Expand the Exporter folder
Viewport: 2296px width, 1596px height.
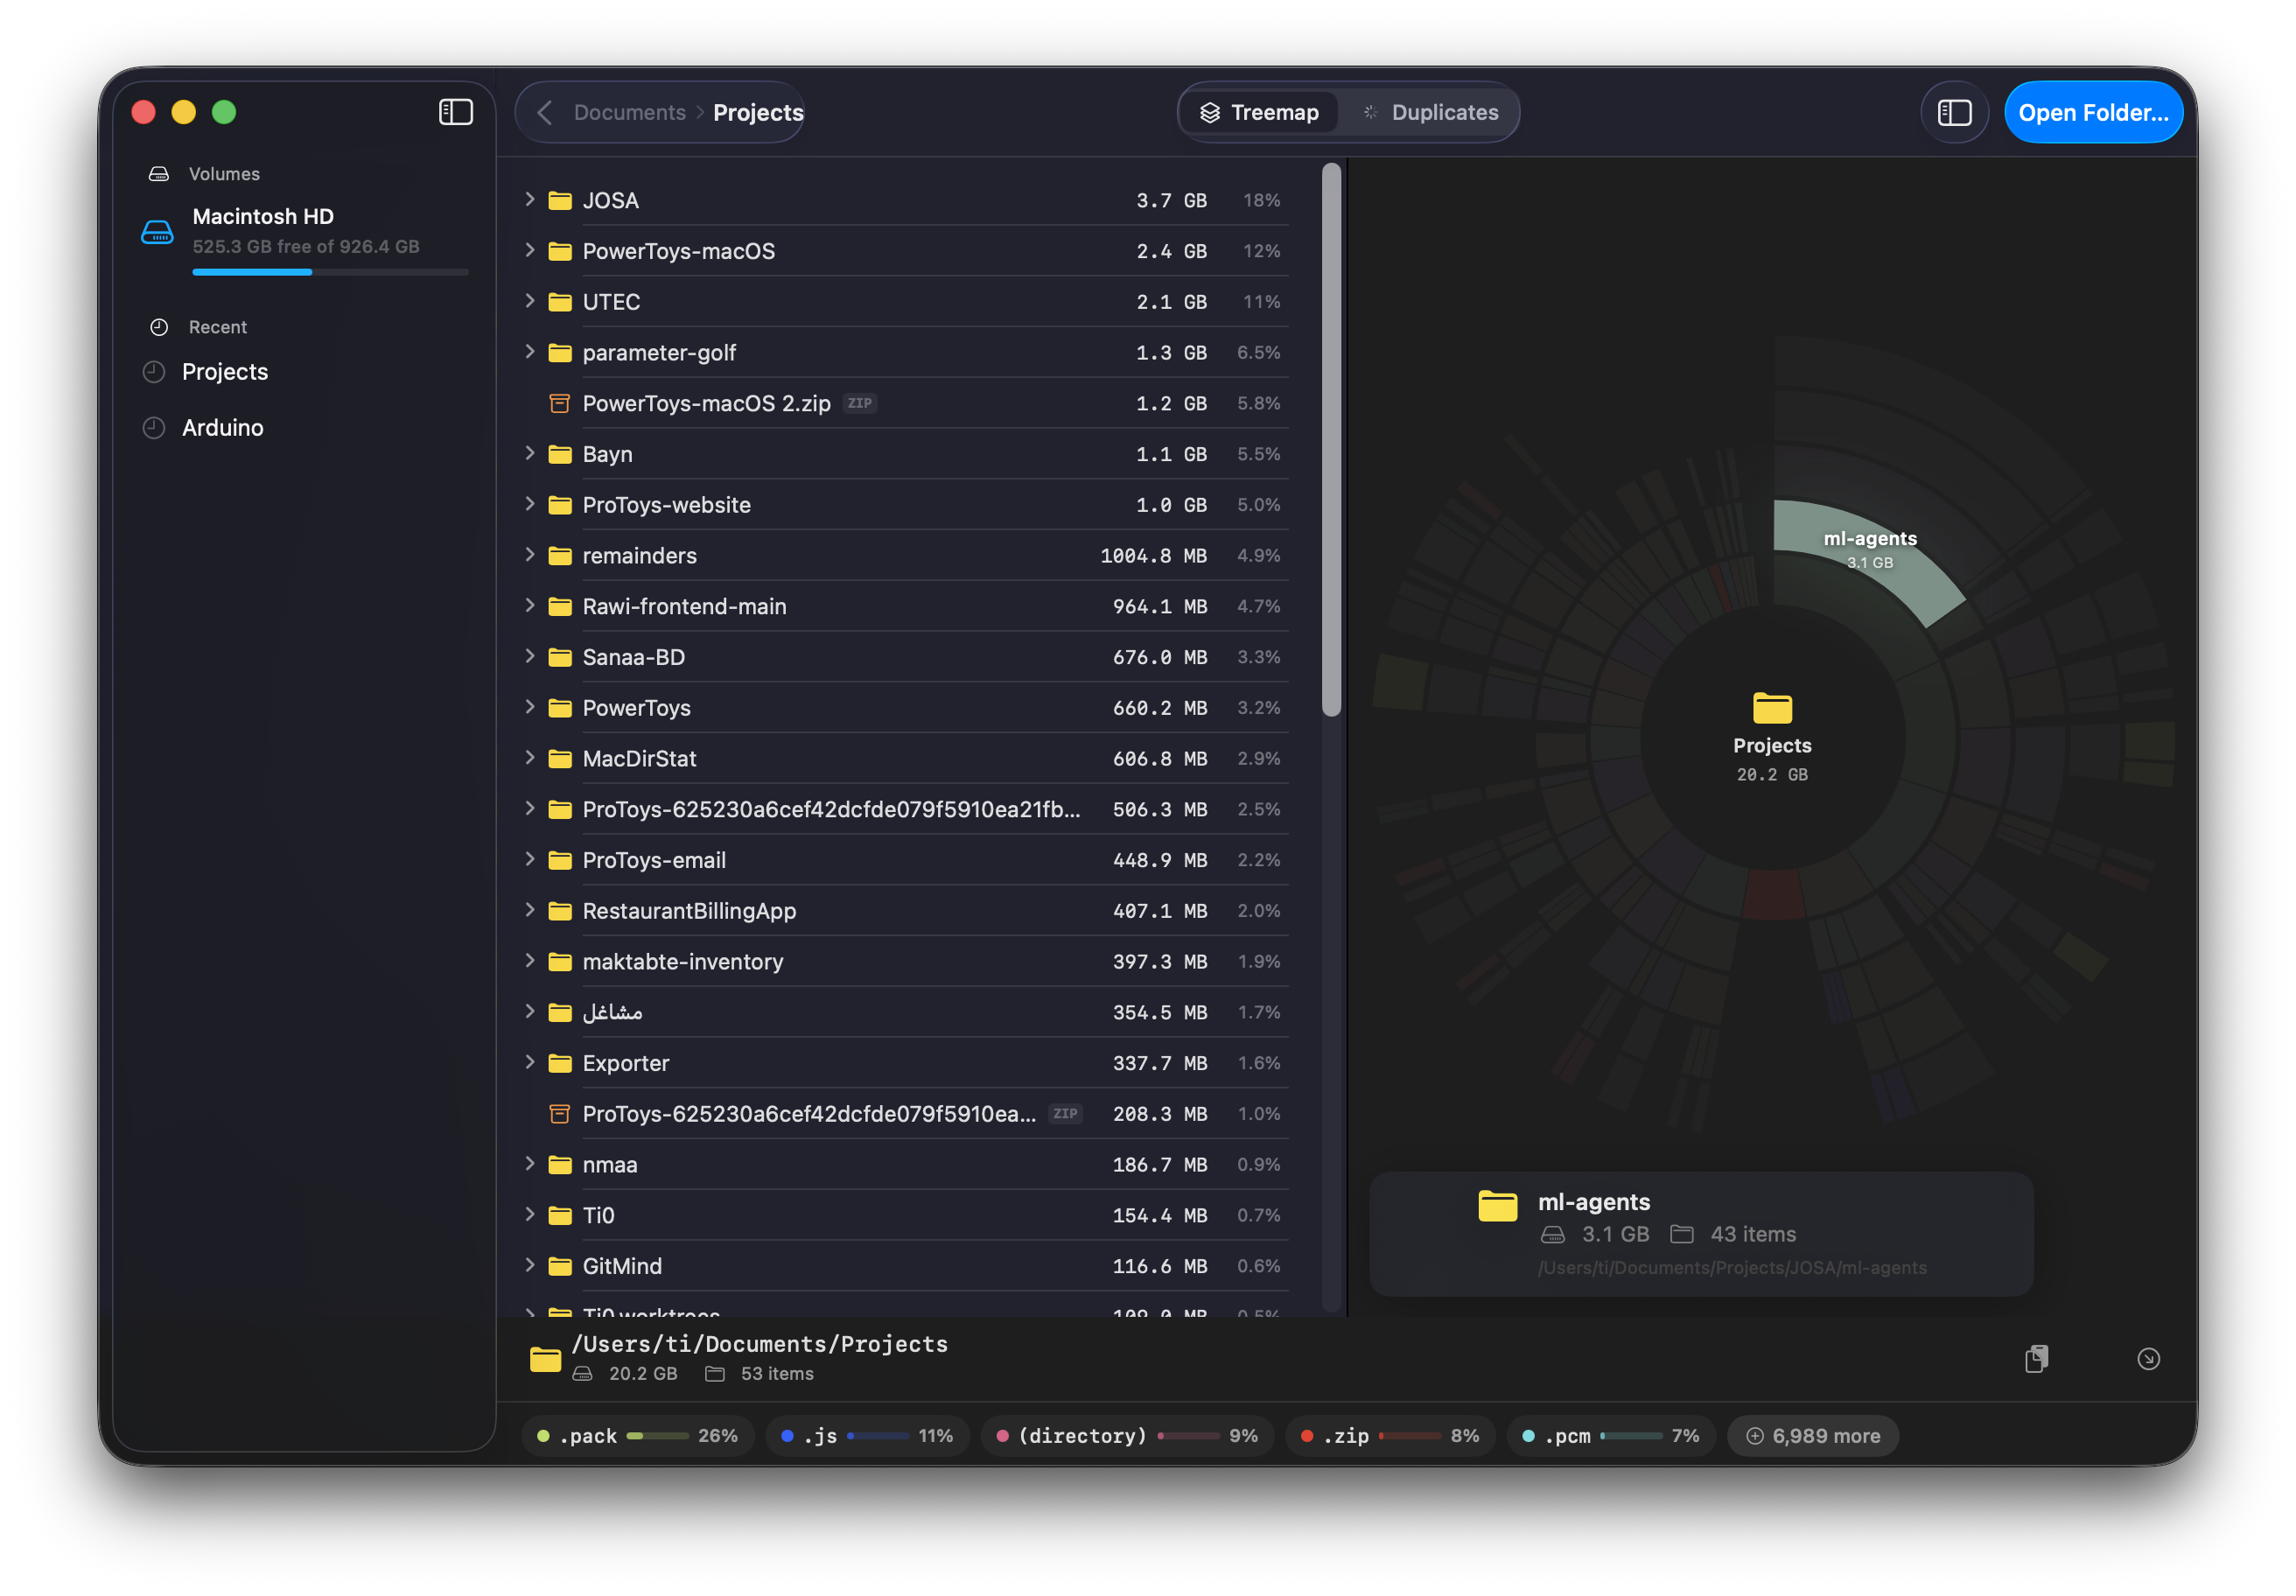coord(530,1062)
